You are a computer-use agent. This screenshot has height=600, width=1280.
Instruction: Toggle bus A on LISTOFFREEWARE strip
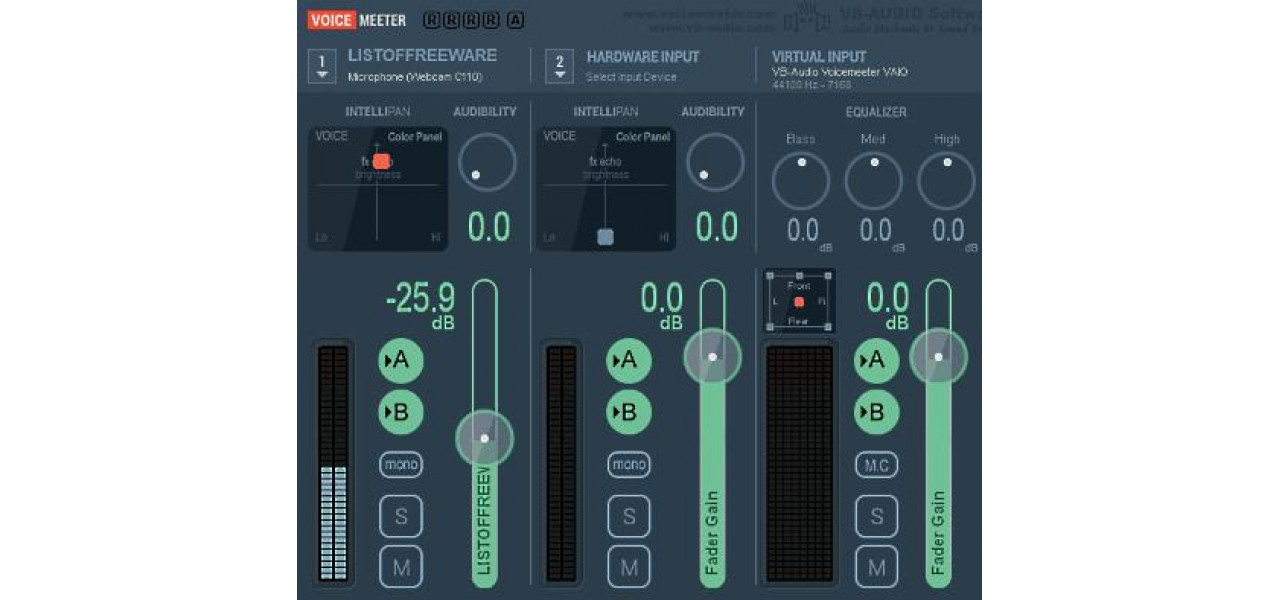click(401, 361)
